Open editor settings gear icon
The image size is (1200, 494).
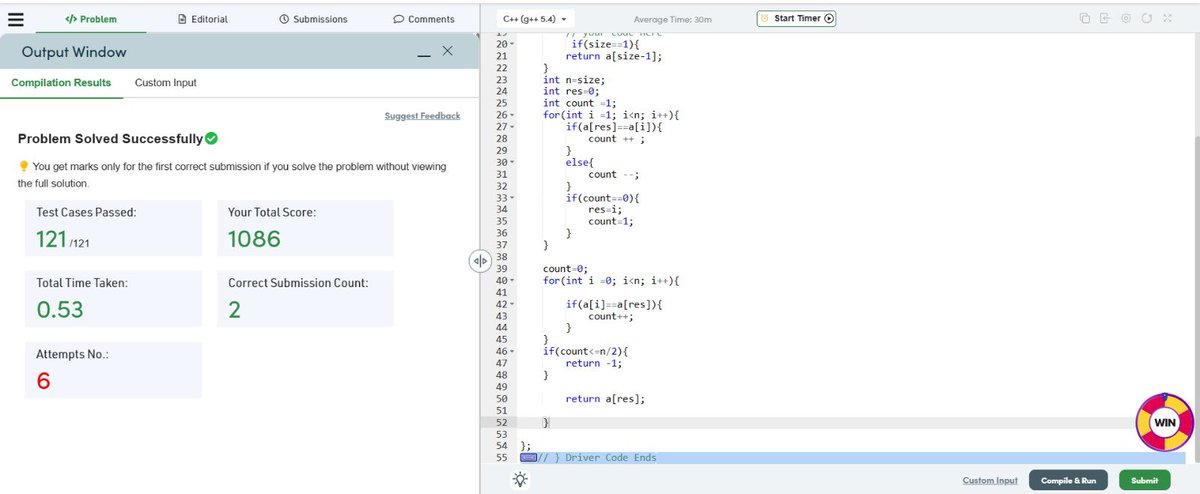point(1126,18)
